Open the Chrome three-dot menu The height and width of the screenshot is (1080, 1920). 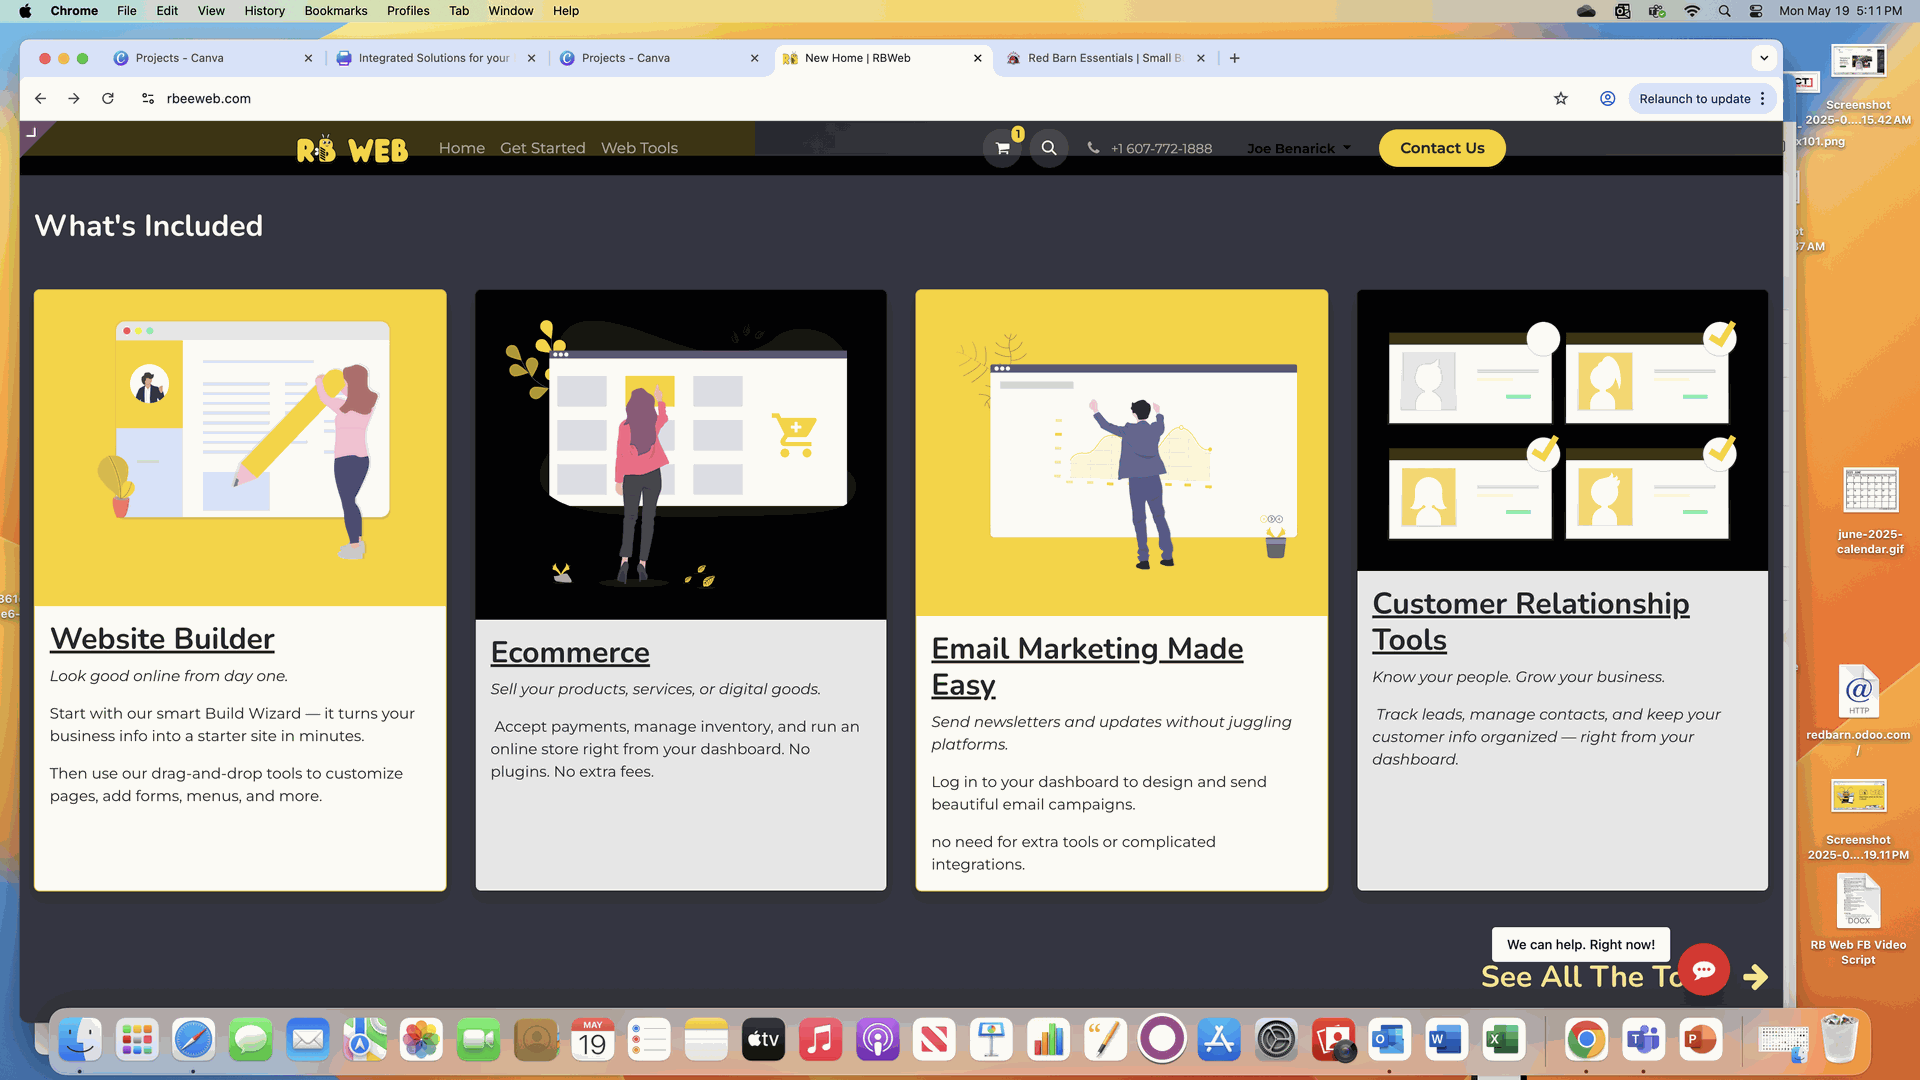click(1763, 98)
